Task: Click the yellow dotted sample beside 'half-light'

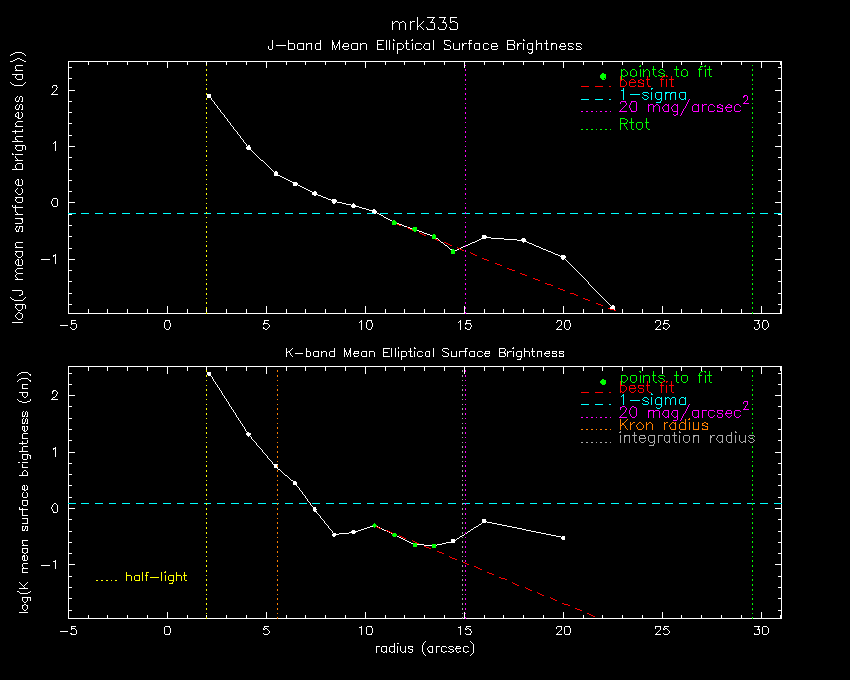Action: tap(106, 578)
